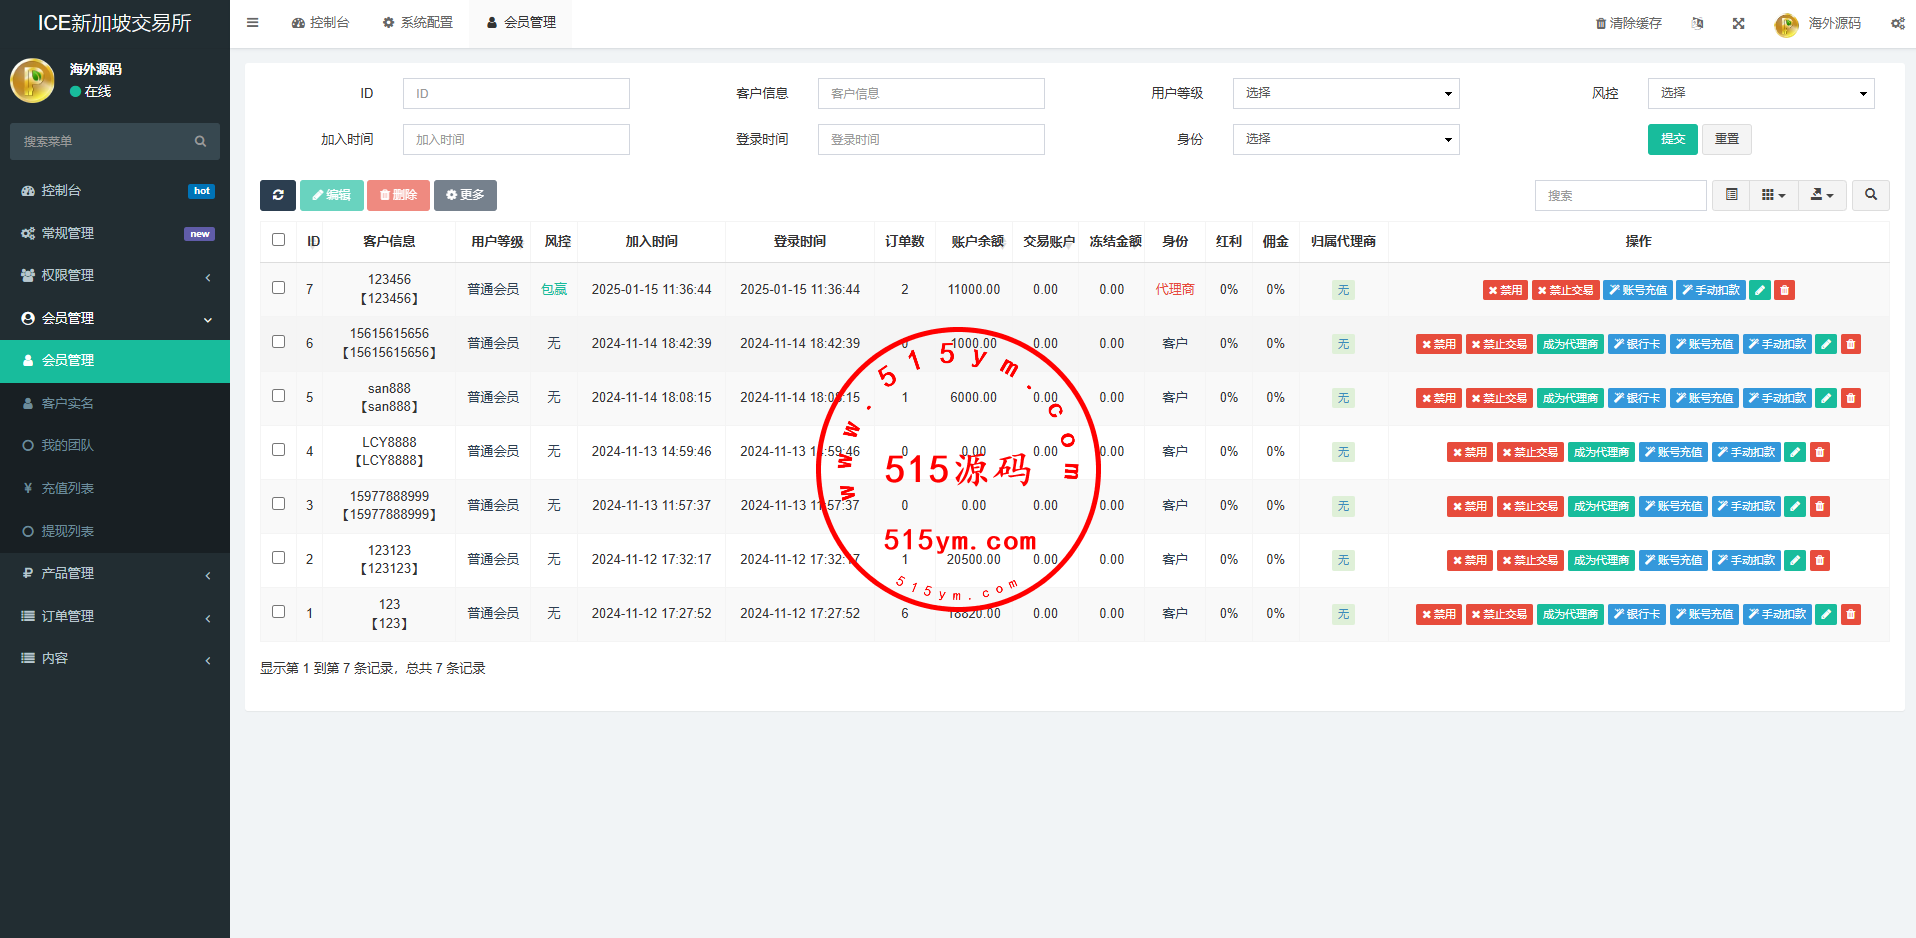
Task: Switch to the 系统配置 tab
Action: [418, 22]
